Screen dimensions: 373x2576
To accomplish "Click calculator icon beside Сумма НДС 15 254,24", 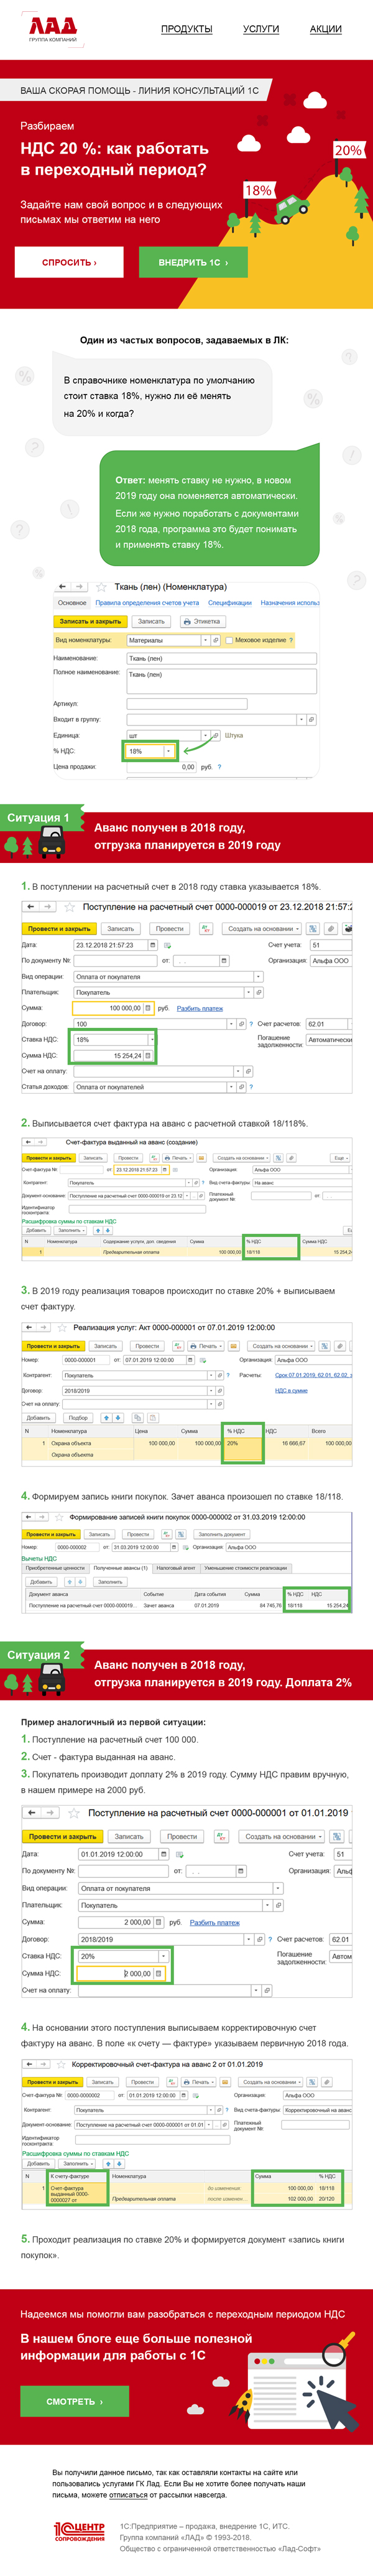I will [x=148, y=1055].
